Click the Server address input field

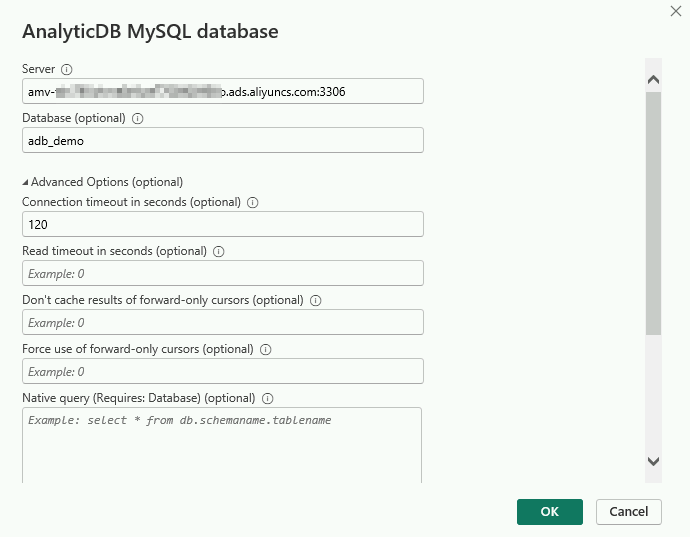(x=223, y=91)
